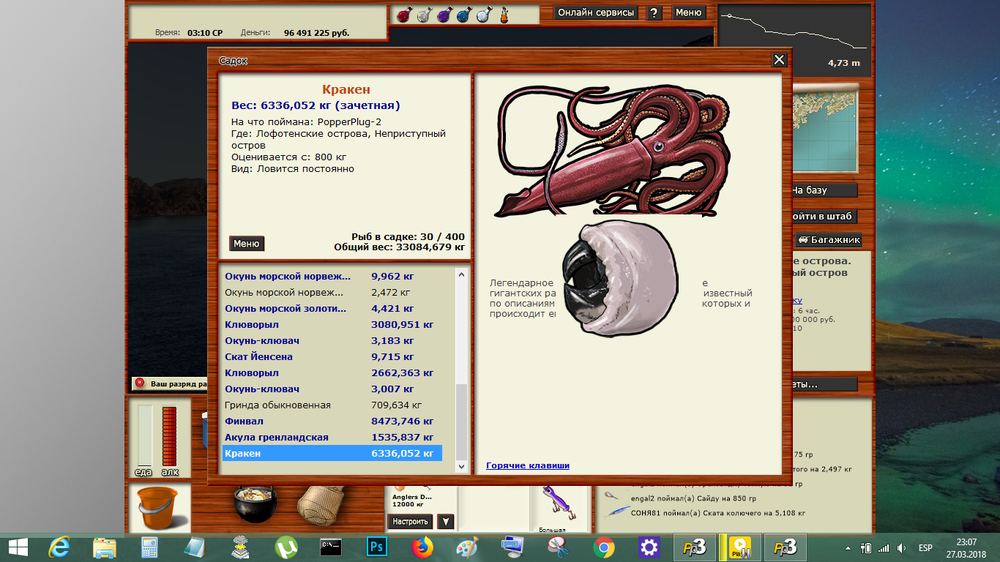Click the fish list scrollbar thumb
This screenshot has width=1000, height=562.
[x=461, y=422]
